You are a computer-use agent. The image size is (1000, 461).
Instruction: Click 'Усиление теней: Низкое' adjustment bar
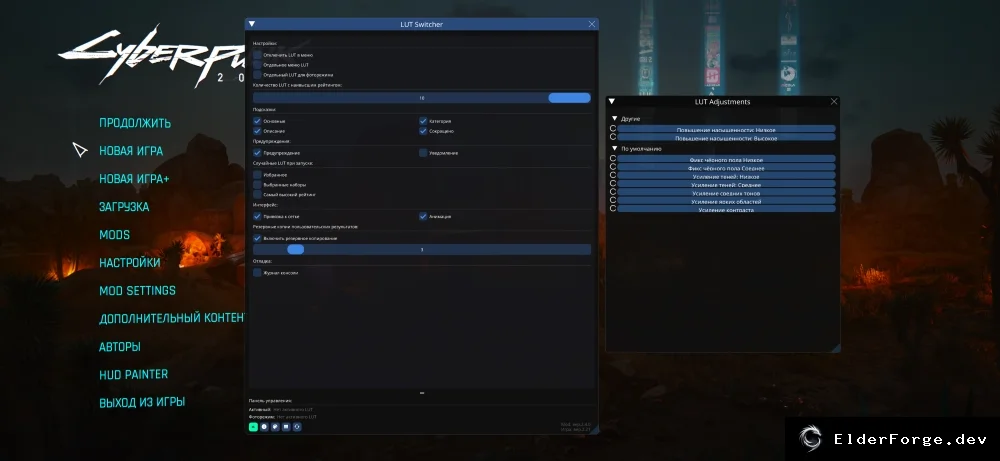pos(726,175)
